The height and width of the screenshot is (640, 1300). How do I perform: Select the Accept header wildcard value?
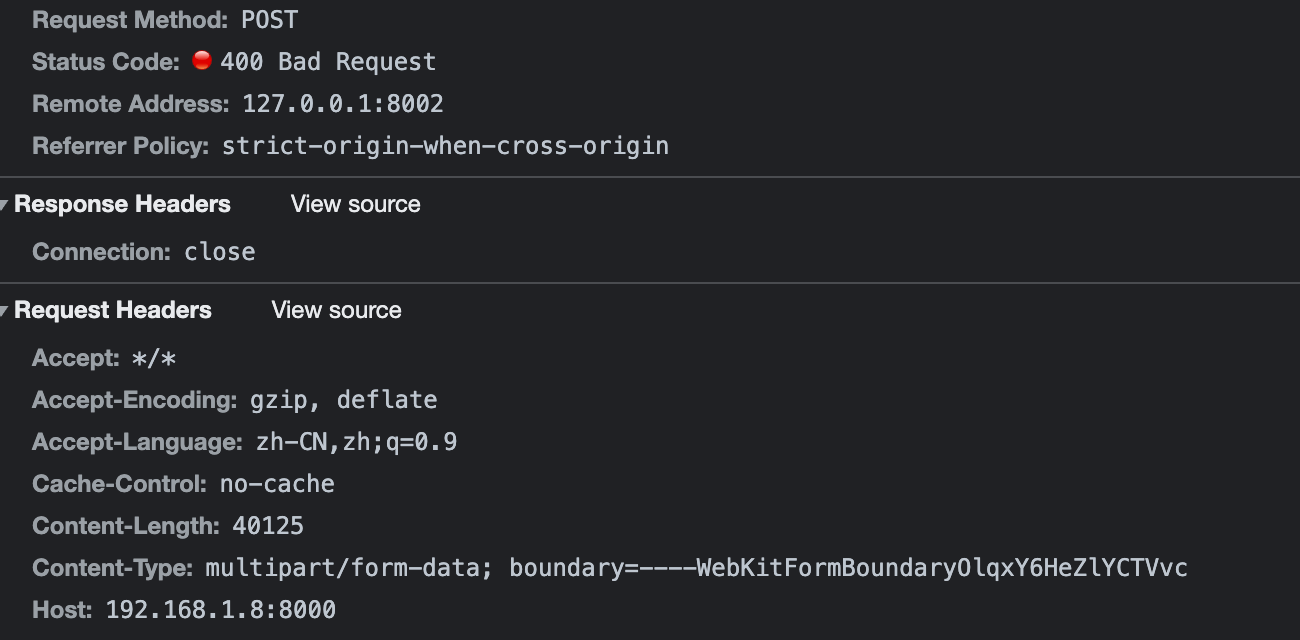pos(155,357)
